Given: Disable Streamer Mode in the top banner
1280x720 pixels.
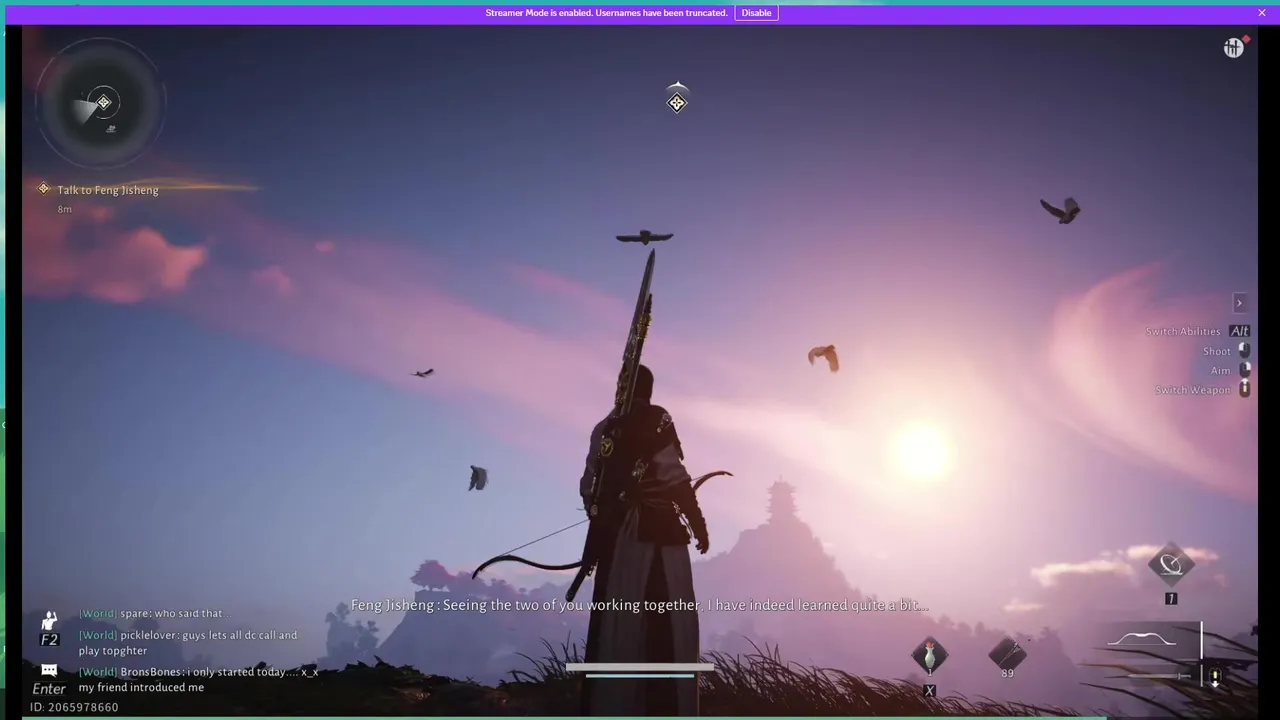Looking at the screenshot, I should click(x=756, y=13).
